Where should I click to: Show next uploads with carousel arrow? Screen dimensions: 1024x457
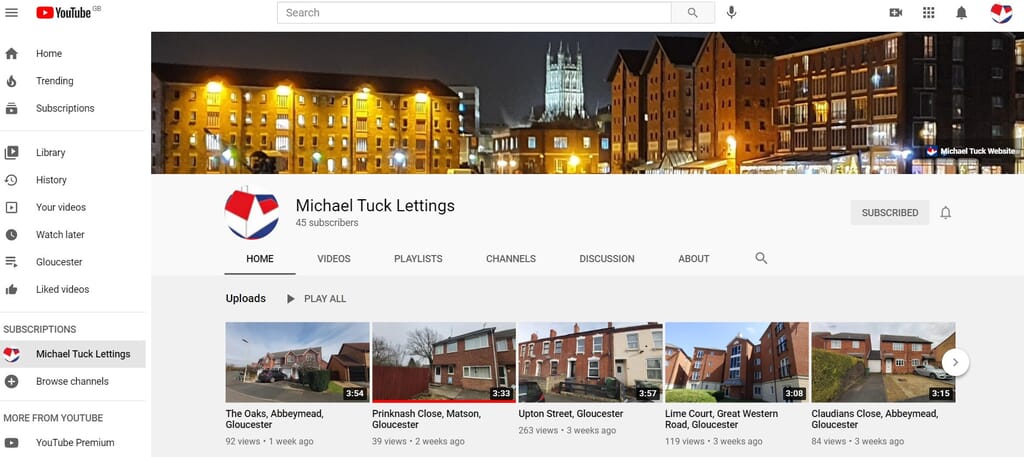[x=955, y=362]
